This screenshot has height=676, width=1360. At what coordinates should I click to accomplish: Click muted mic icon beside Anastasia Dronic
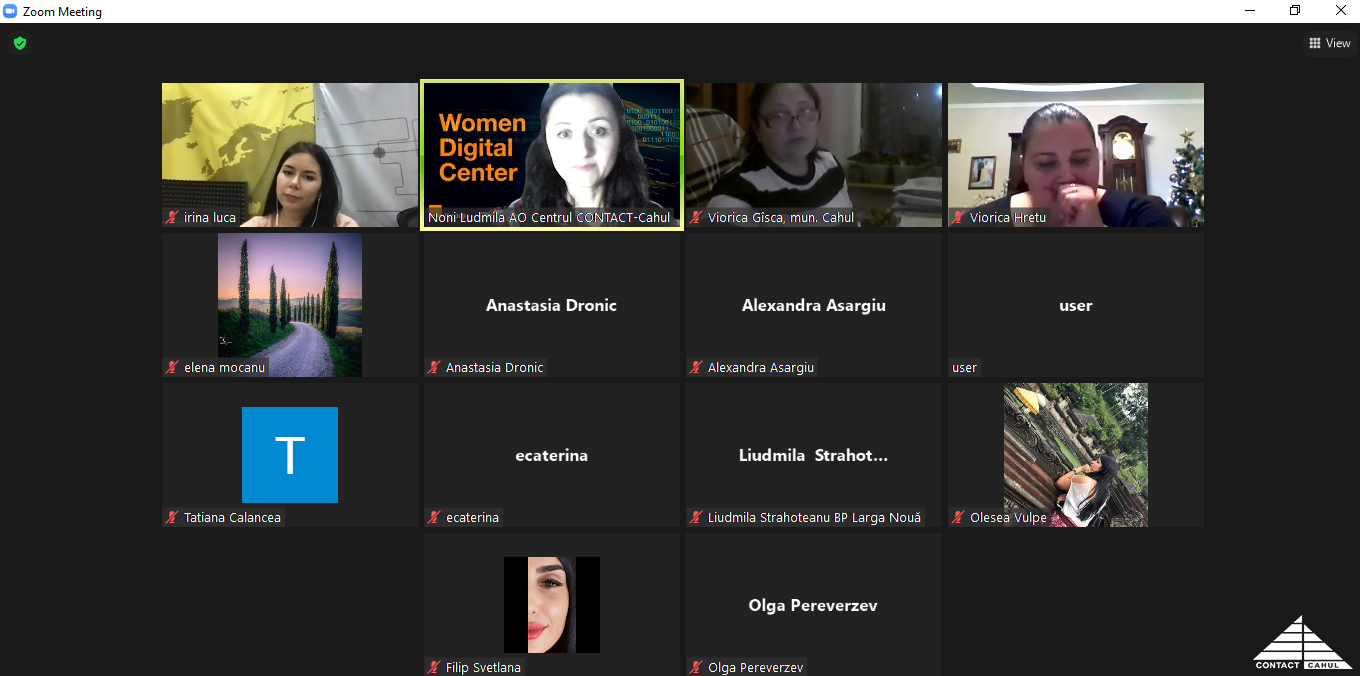pyautogui.click(x=435, y=368)
